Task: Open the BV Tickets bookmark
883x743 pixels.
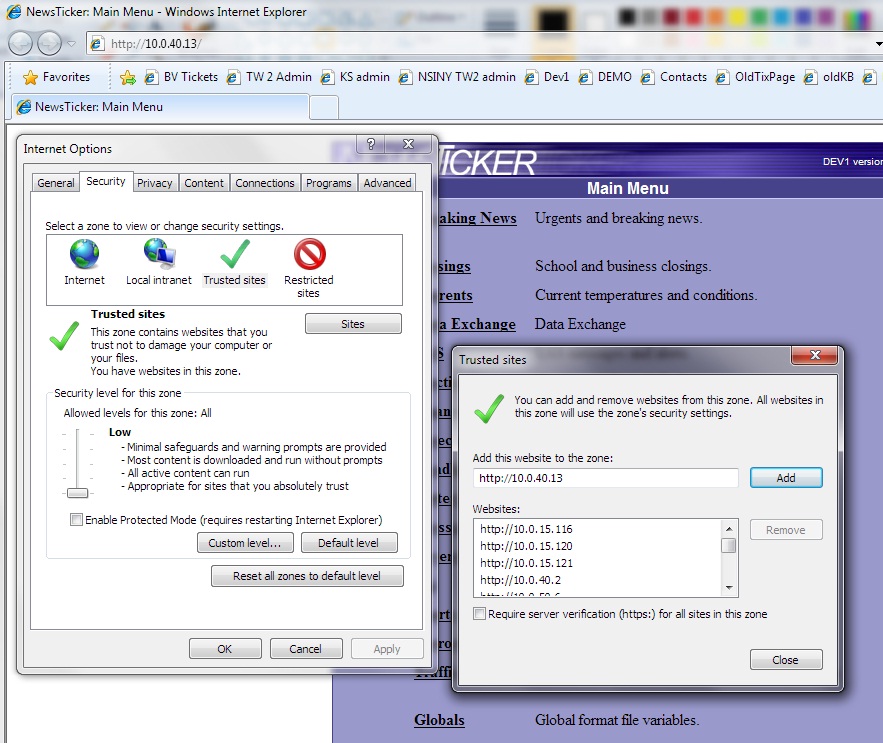Action: (182, 77)
